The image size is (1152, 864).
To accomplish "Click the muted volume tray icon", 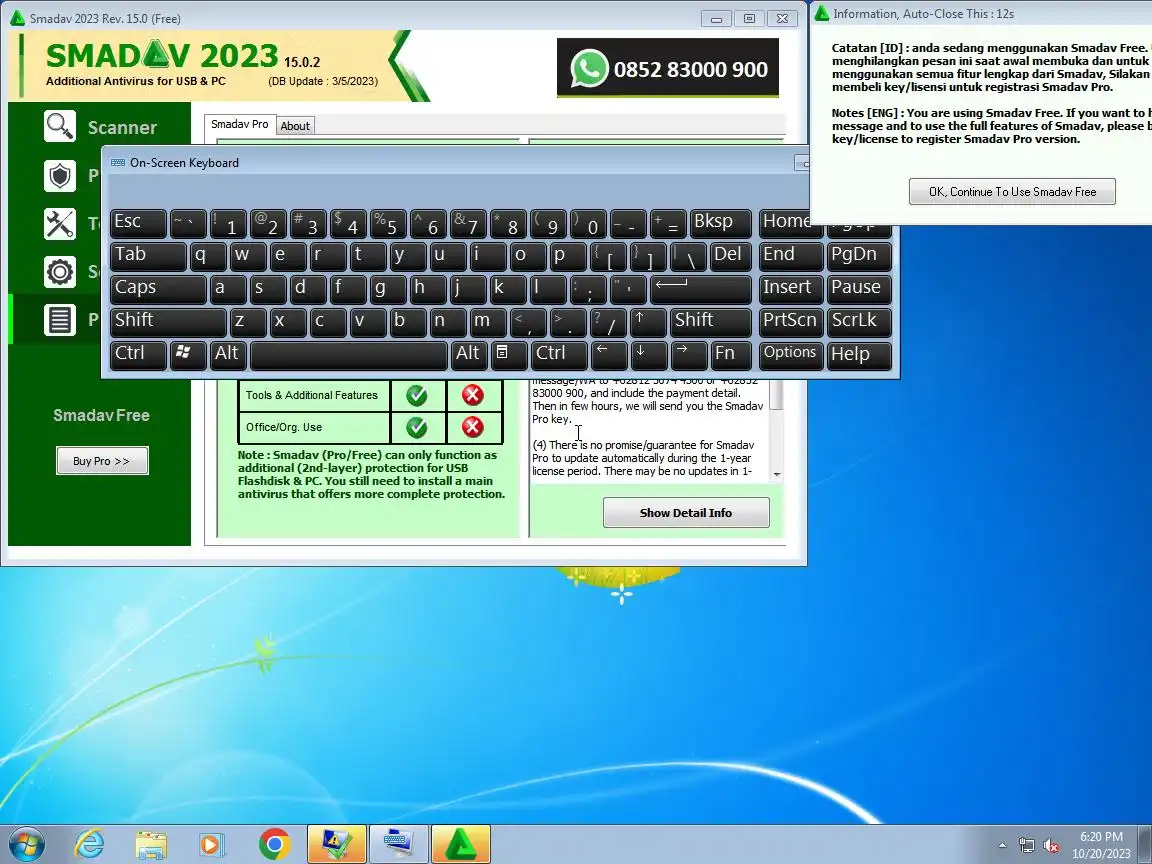I will click(x=1051, y=846).
